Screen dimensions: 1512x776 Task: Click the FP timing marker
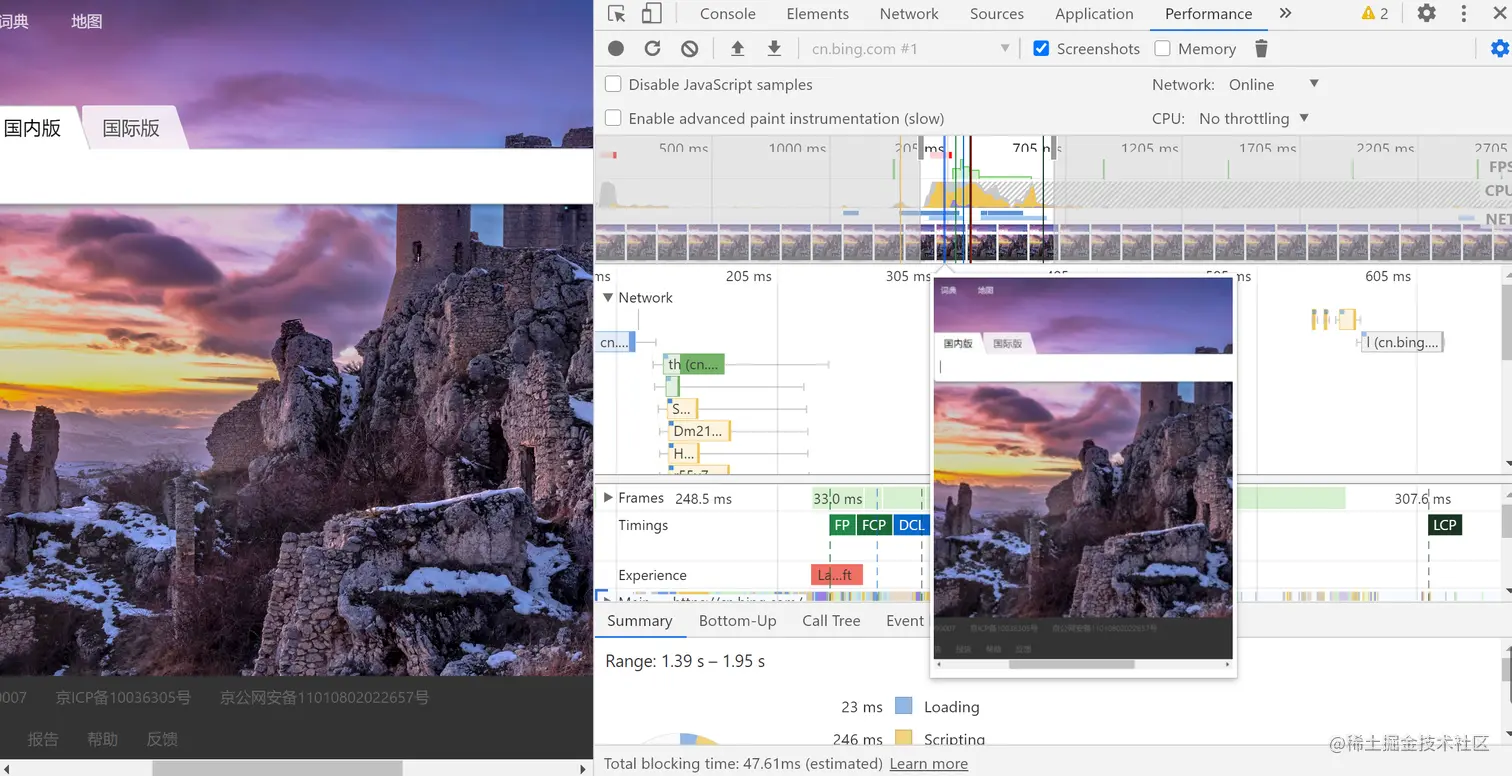pyautogui.click(x=842, y=525)
